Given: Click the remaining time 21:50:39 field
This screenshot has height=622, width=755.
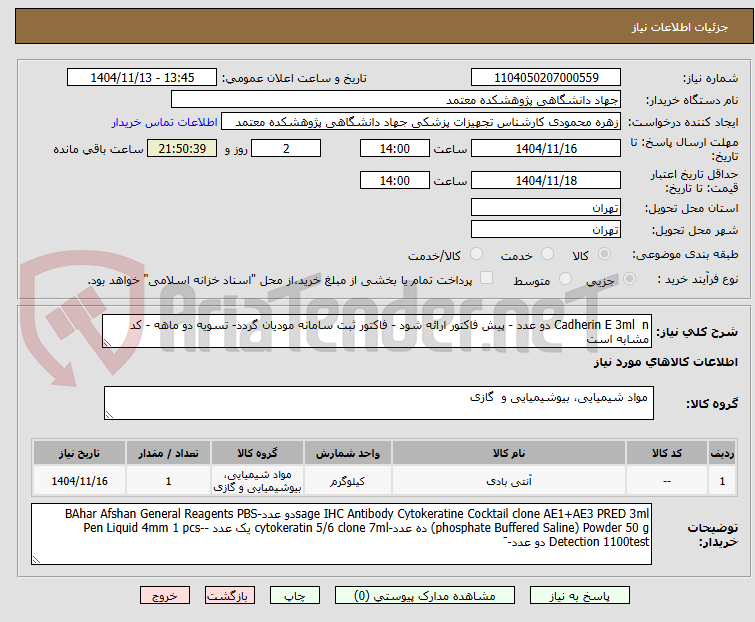Looking at the screenshot, I should pyautogui.click(x=182, y=148).
